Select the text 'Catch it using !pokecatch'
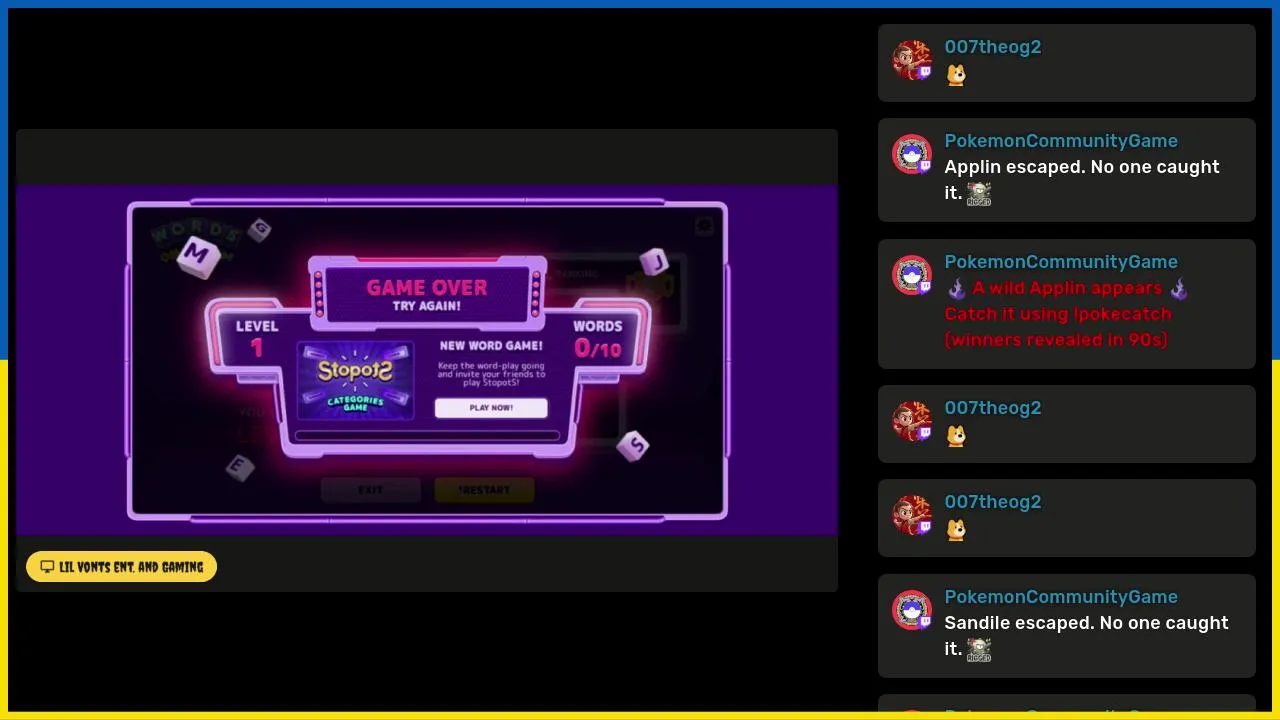 (x=1058, y=314)
